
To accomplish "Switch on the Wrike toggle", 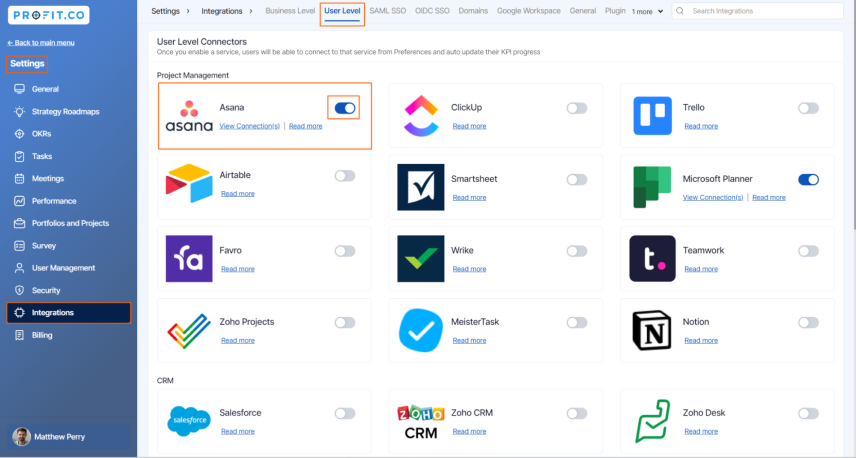I will tap(576, 251).
